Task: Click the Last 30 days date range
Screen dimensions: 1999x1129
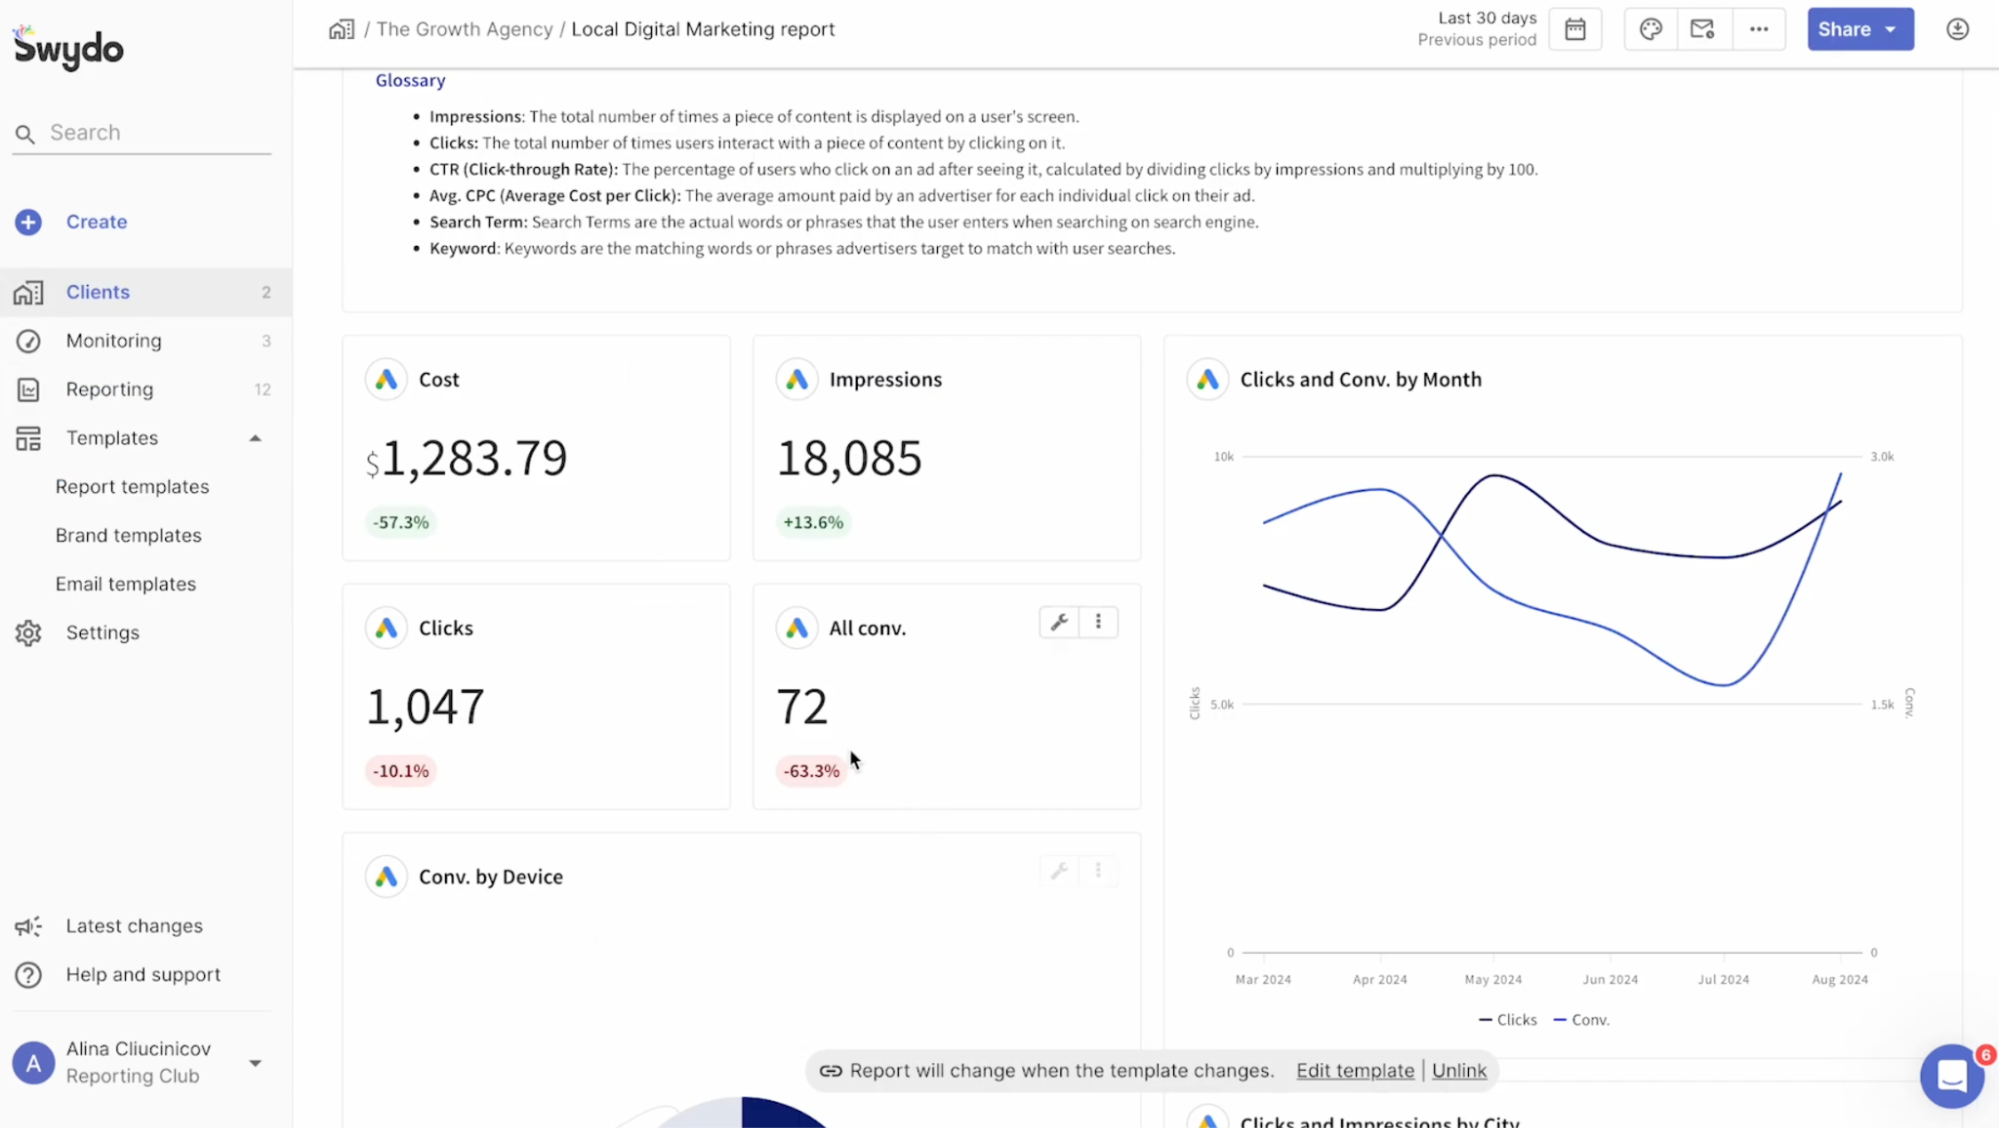Action: 1487,18
